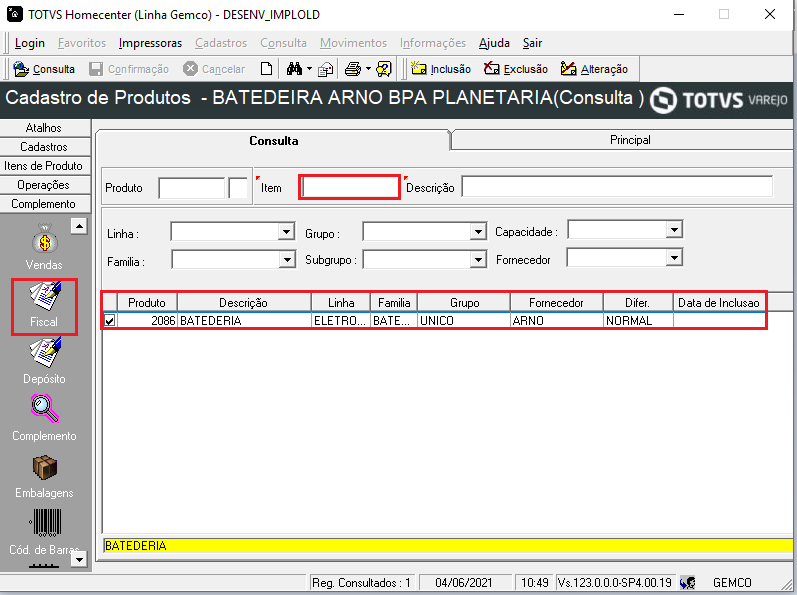The height and width of the screenshot is (595, 797).
Task: Open the binoculars dropdown arrow
Action: [x=309, y=69]
